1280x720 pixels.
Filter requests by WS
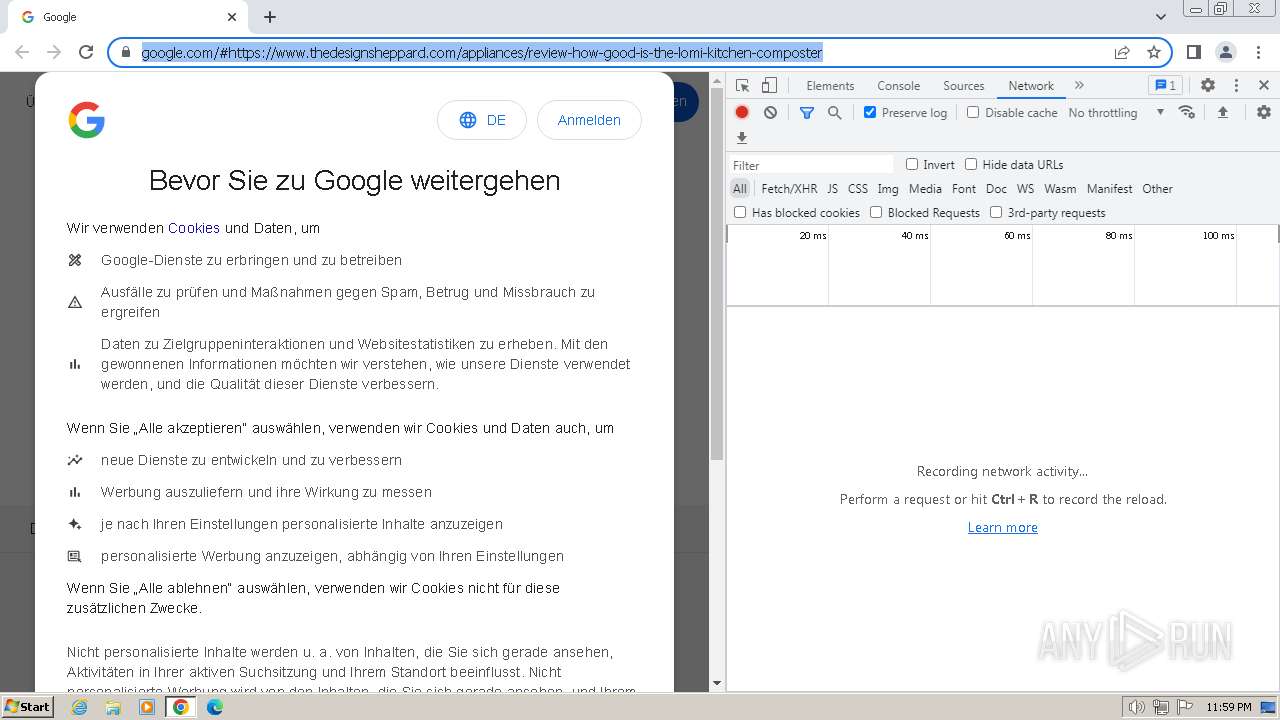point(1025,189)
